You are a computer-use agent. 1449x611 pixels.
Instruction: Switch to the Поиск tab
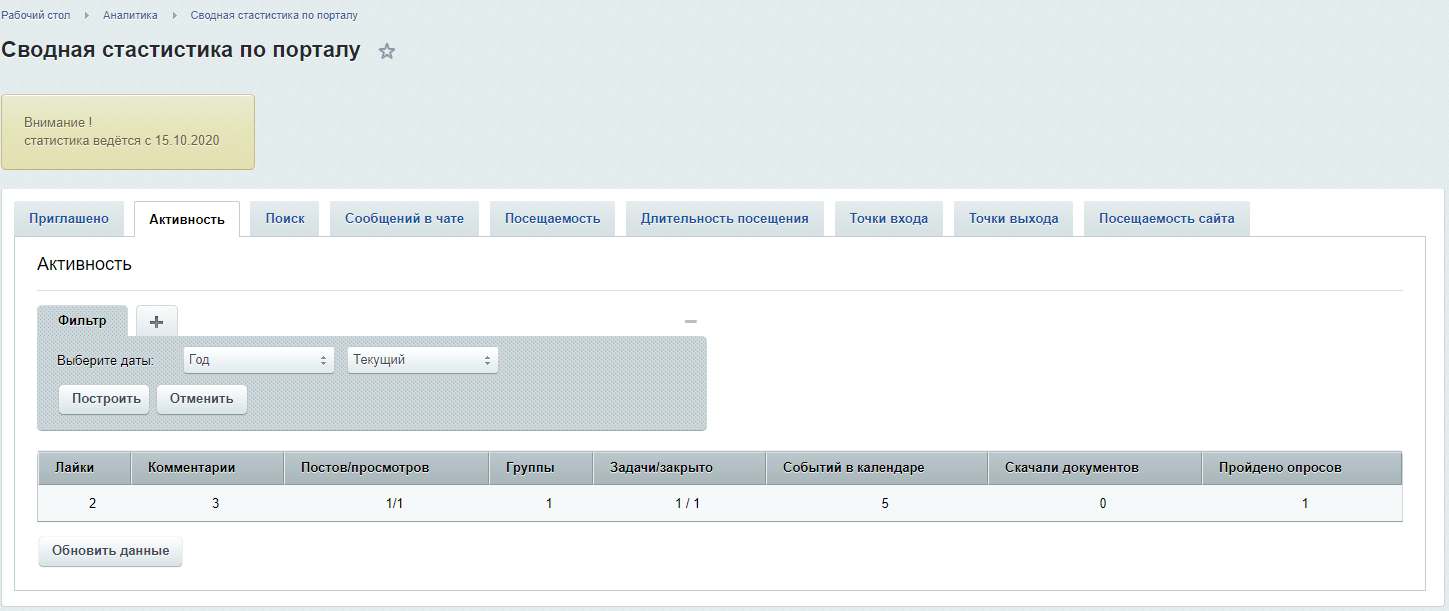(x=285, y=219)
